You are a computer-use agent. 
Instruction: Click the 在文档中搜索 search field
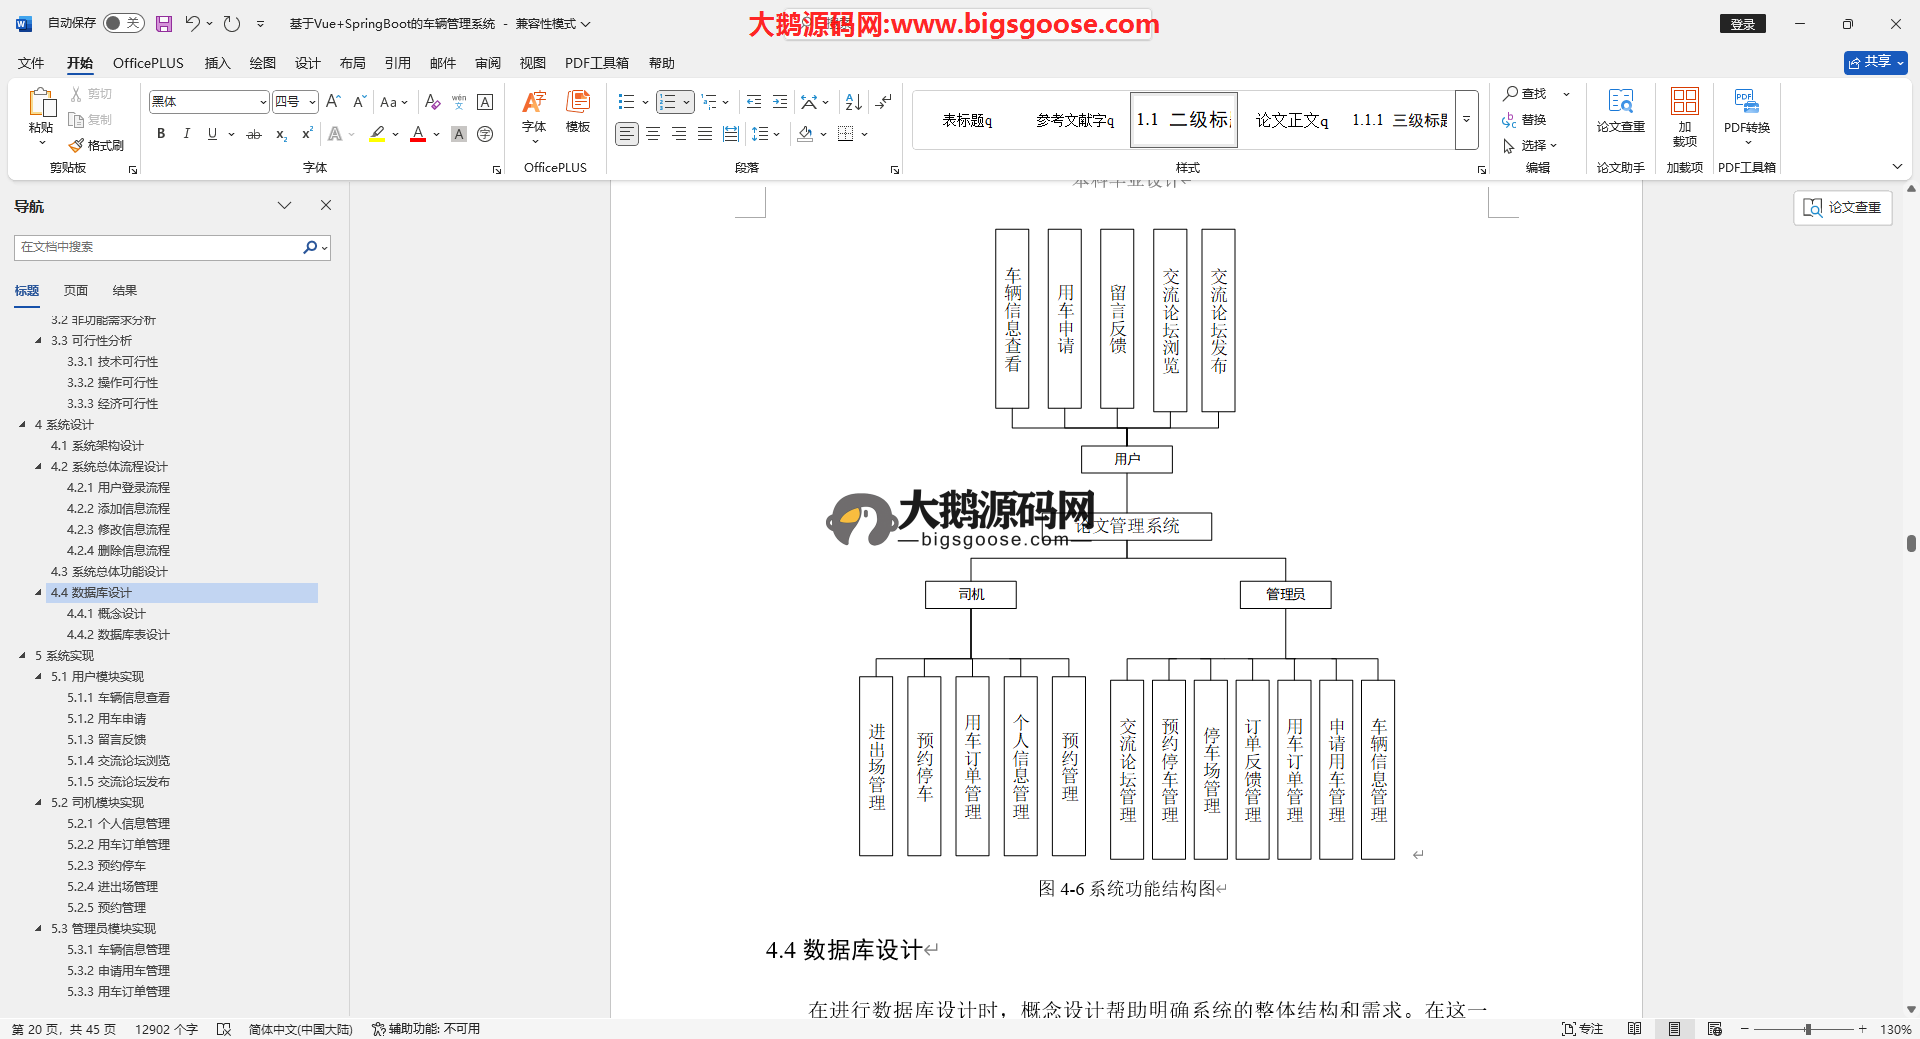click(x=160, y=247)
